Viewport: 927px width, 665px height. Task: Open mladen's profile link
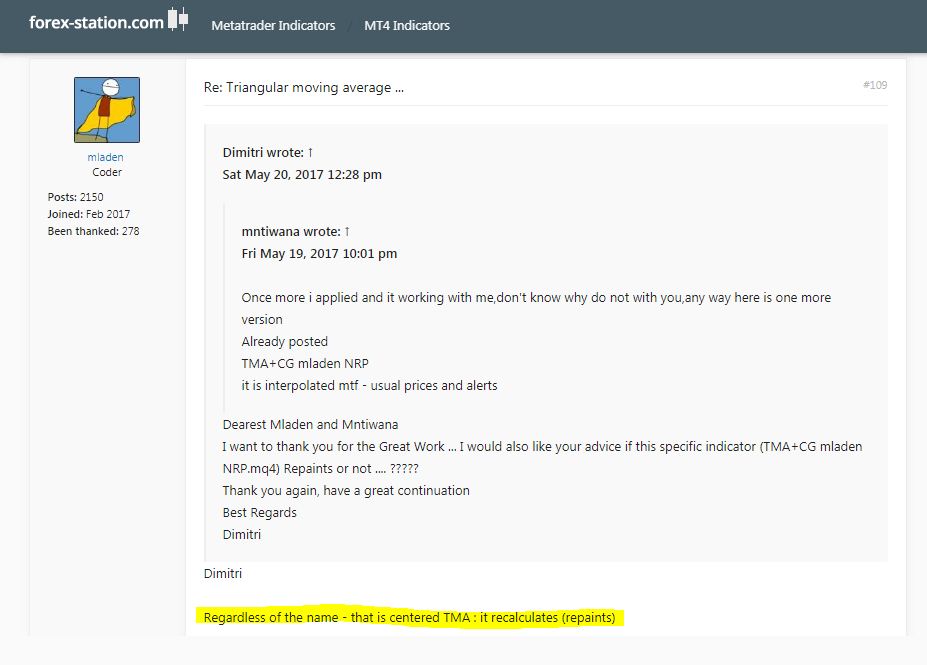pyautogui.click(x=105, y=157)
